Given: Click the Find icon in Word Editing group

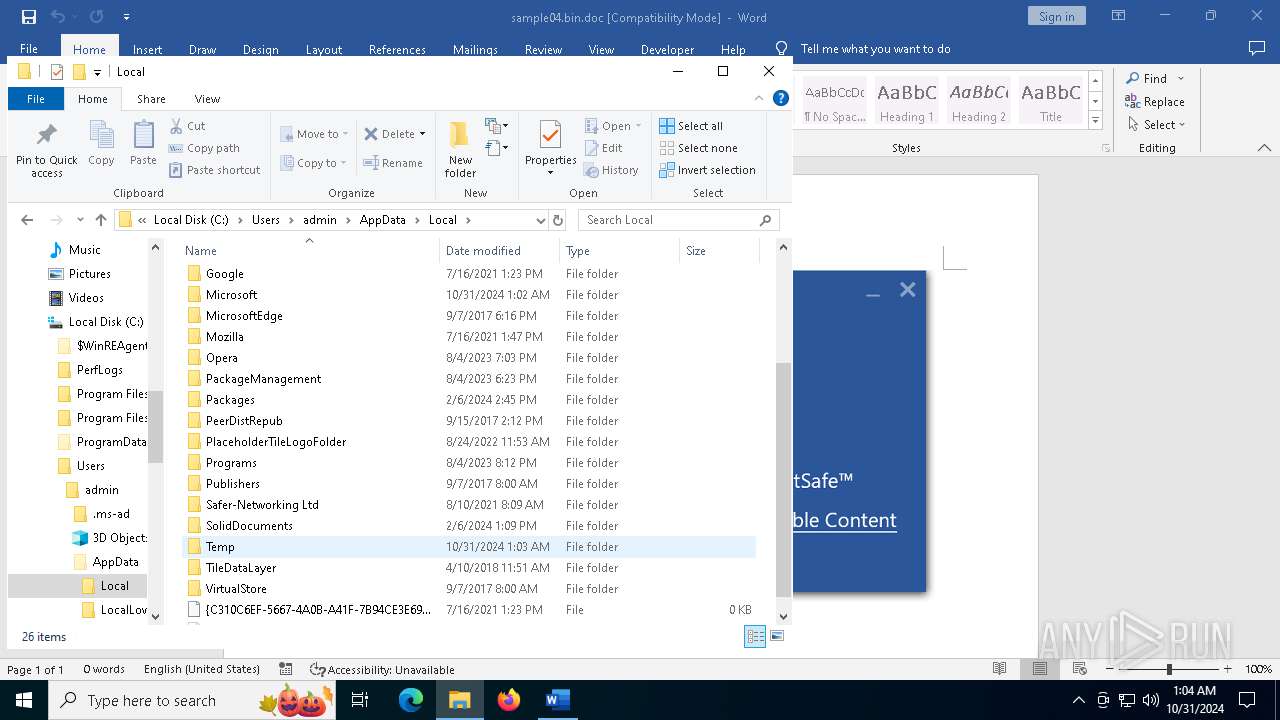Looking at the screenshot, I should tap(1133, 78).
